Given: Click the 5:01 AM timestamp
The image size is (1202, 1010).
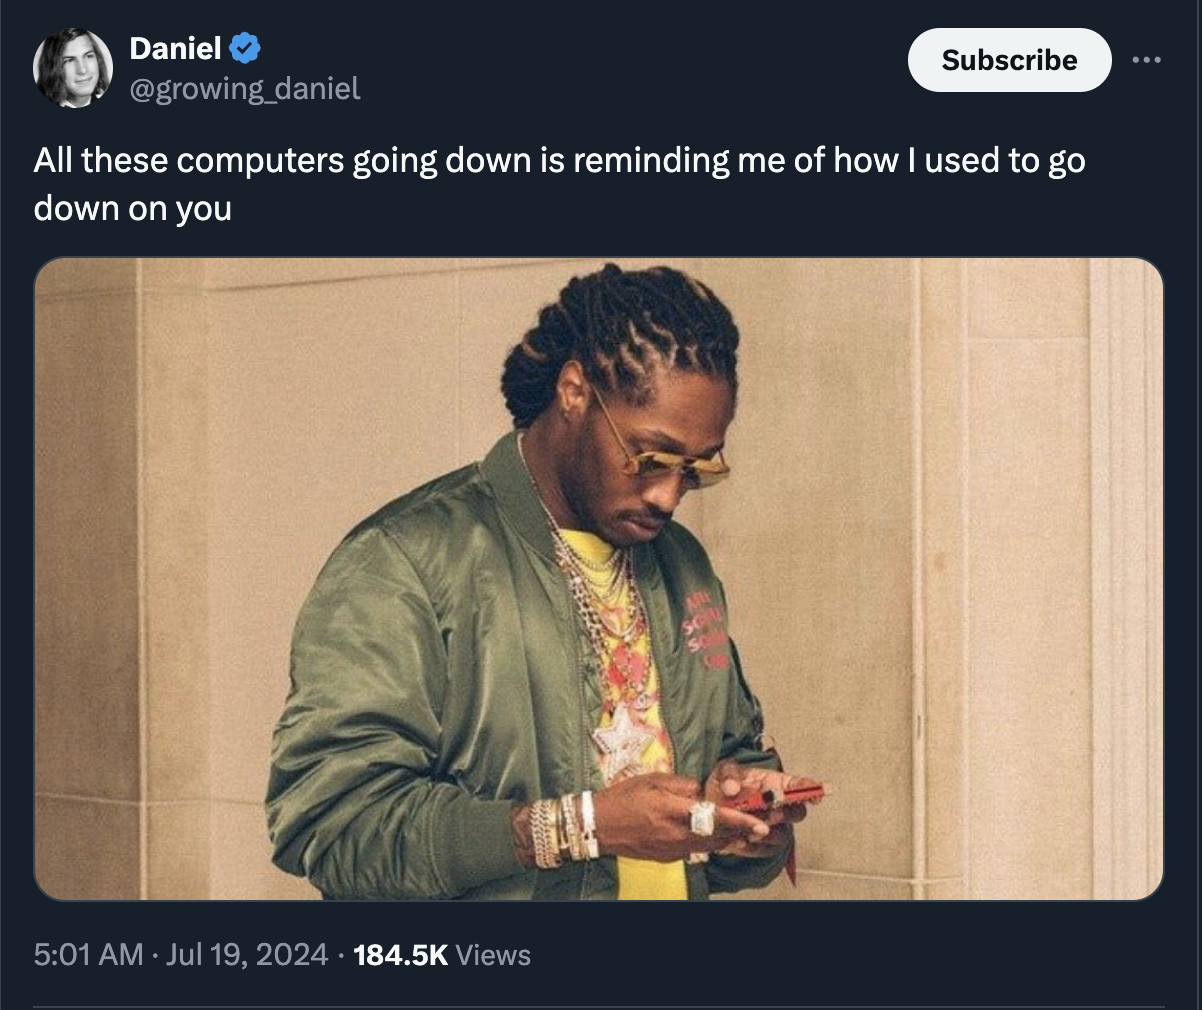Looking at the screenshot, I should tap(88, 955).
